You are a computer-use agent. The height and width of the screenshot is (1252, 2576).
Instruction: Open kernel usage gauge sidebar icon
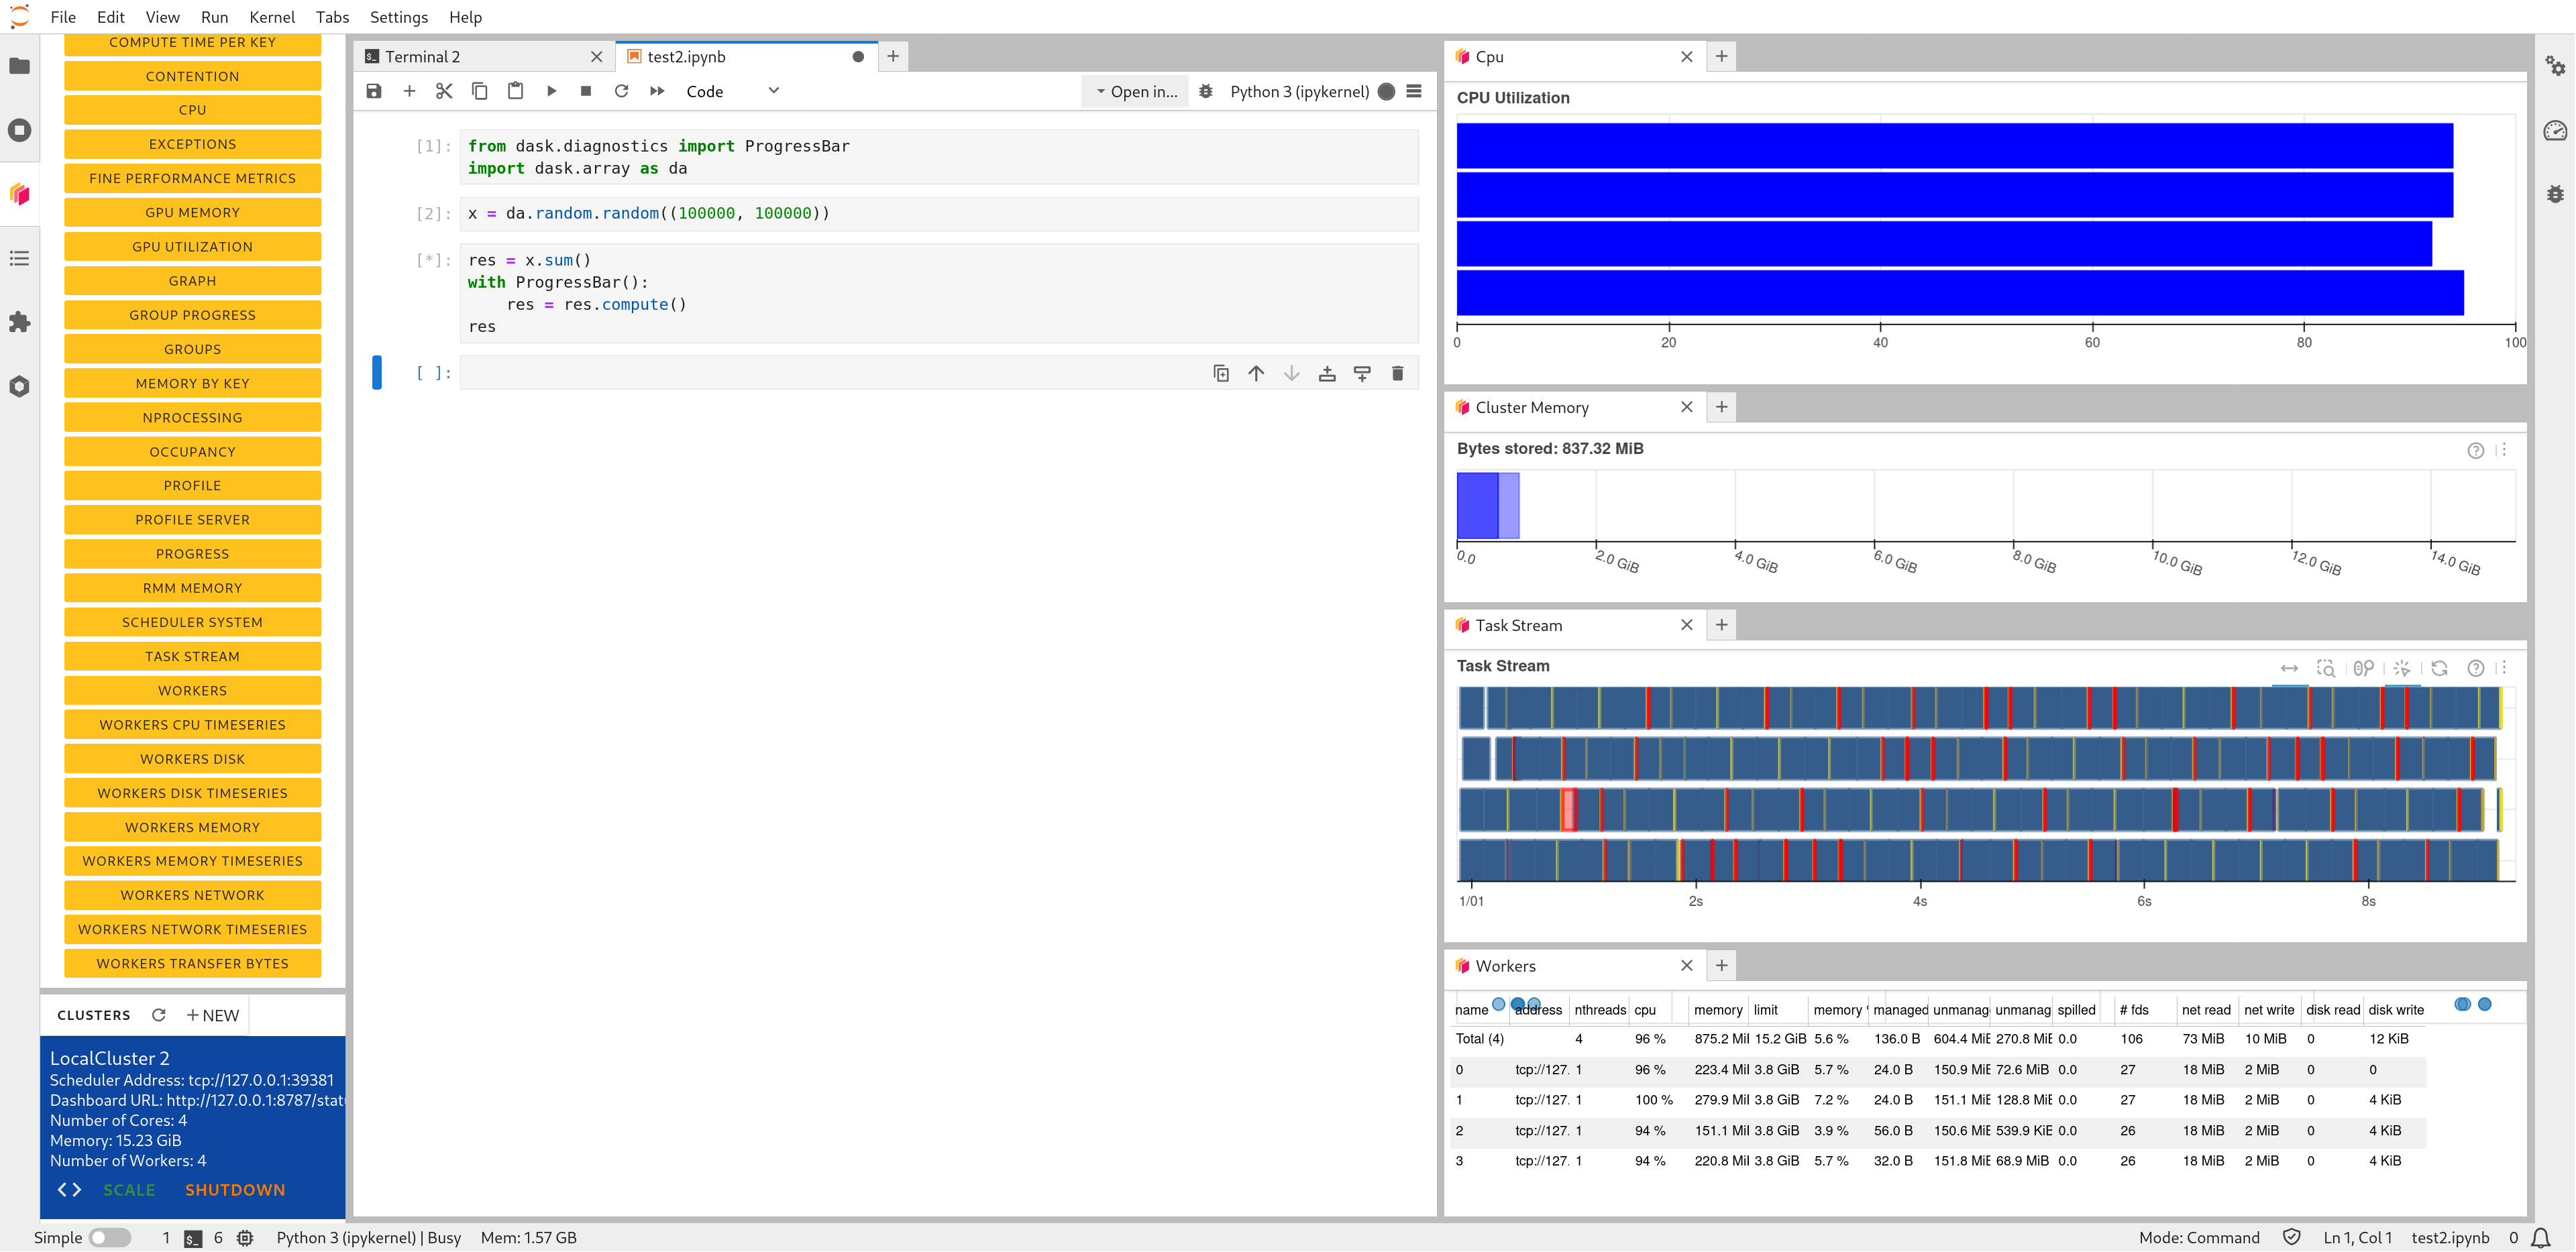pyautogui.click(x=2555, y=130)
